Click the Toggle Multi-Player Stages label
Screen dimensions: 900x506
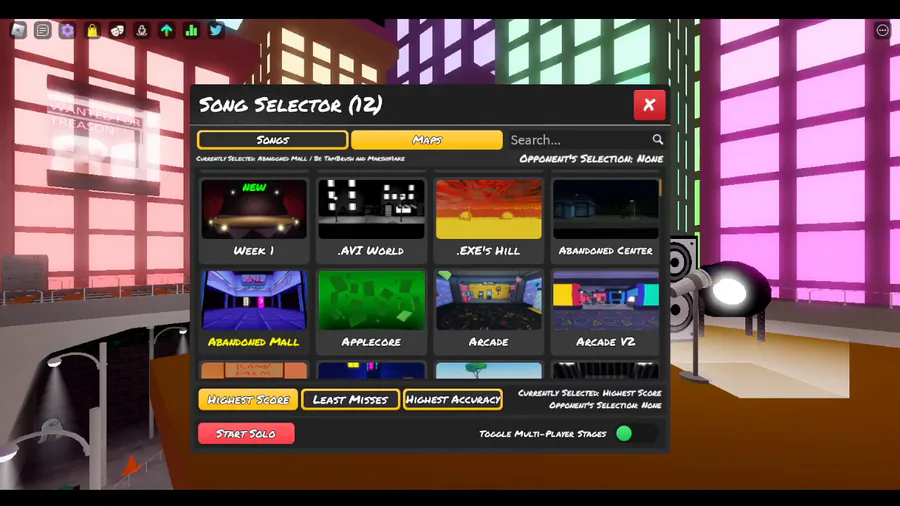[542, 434]
